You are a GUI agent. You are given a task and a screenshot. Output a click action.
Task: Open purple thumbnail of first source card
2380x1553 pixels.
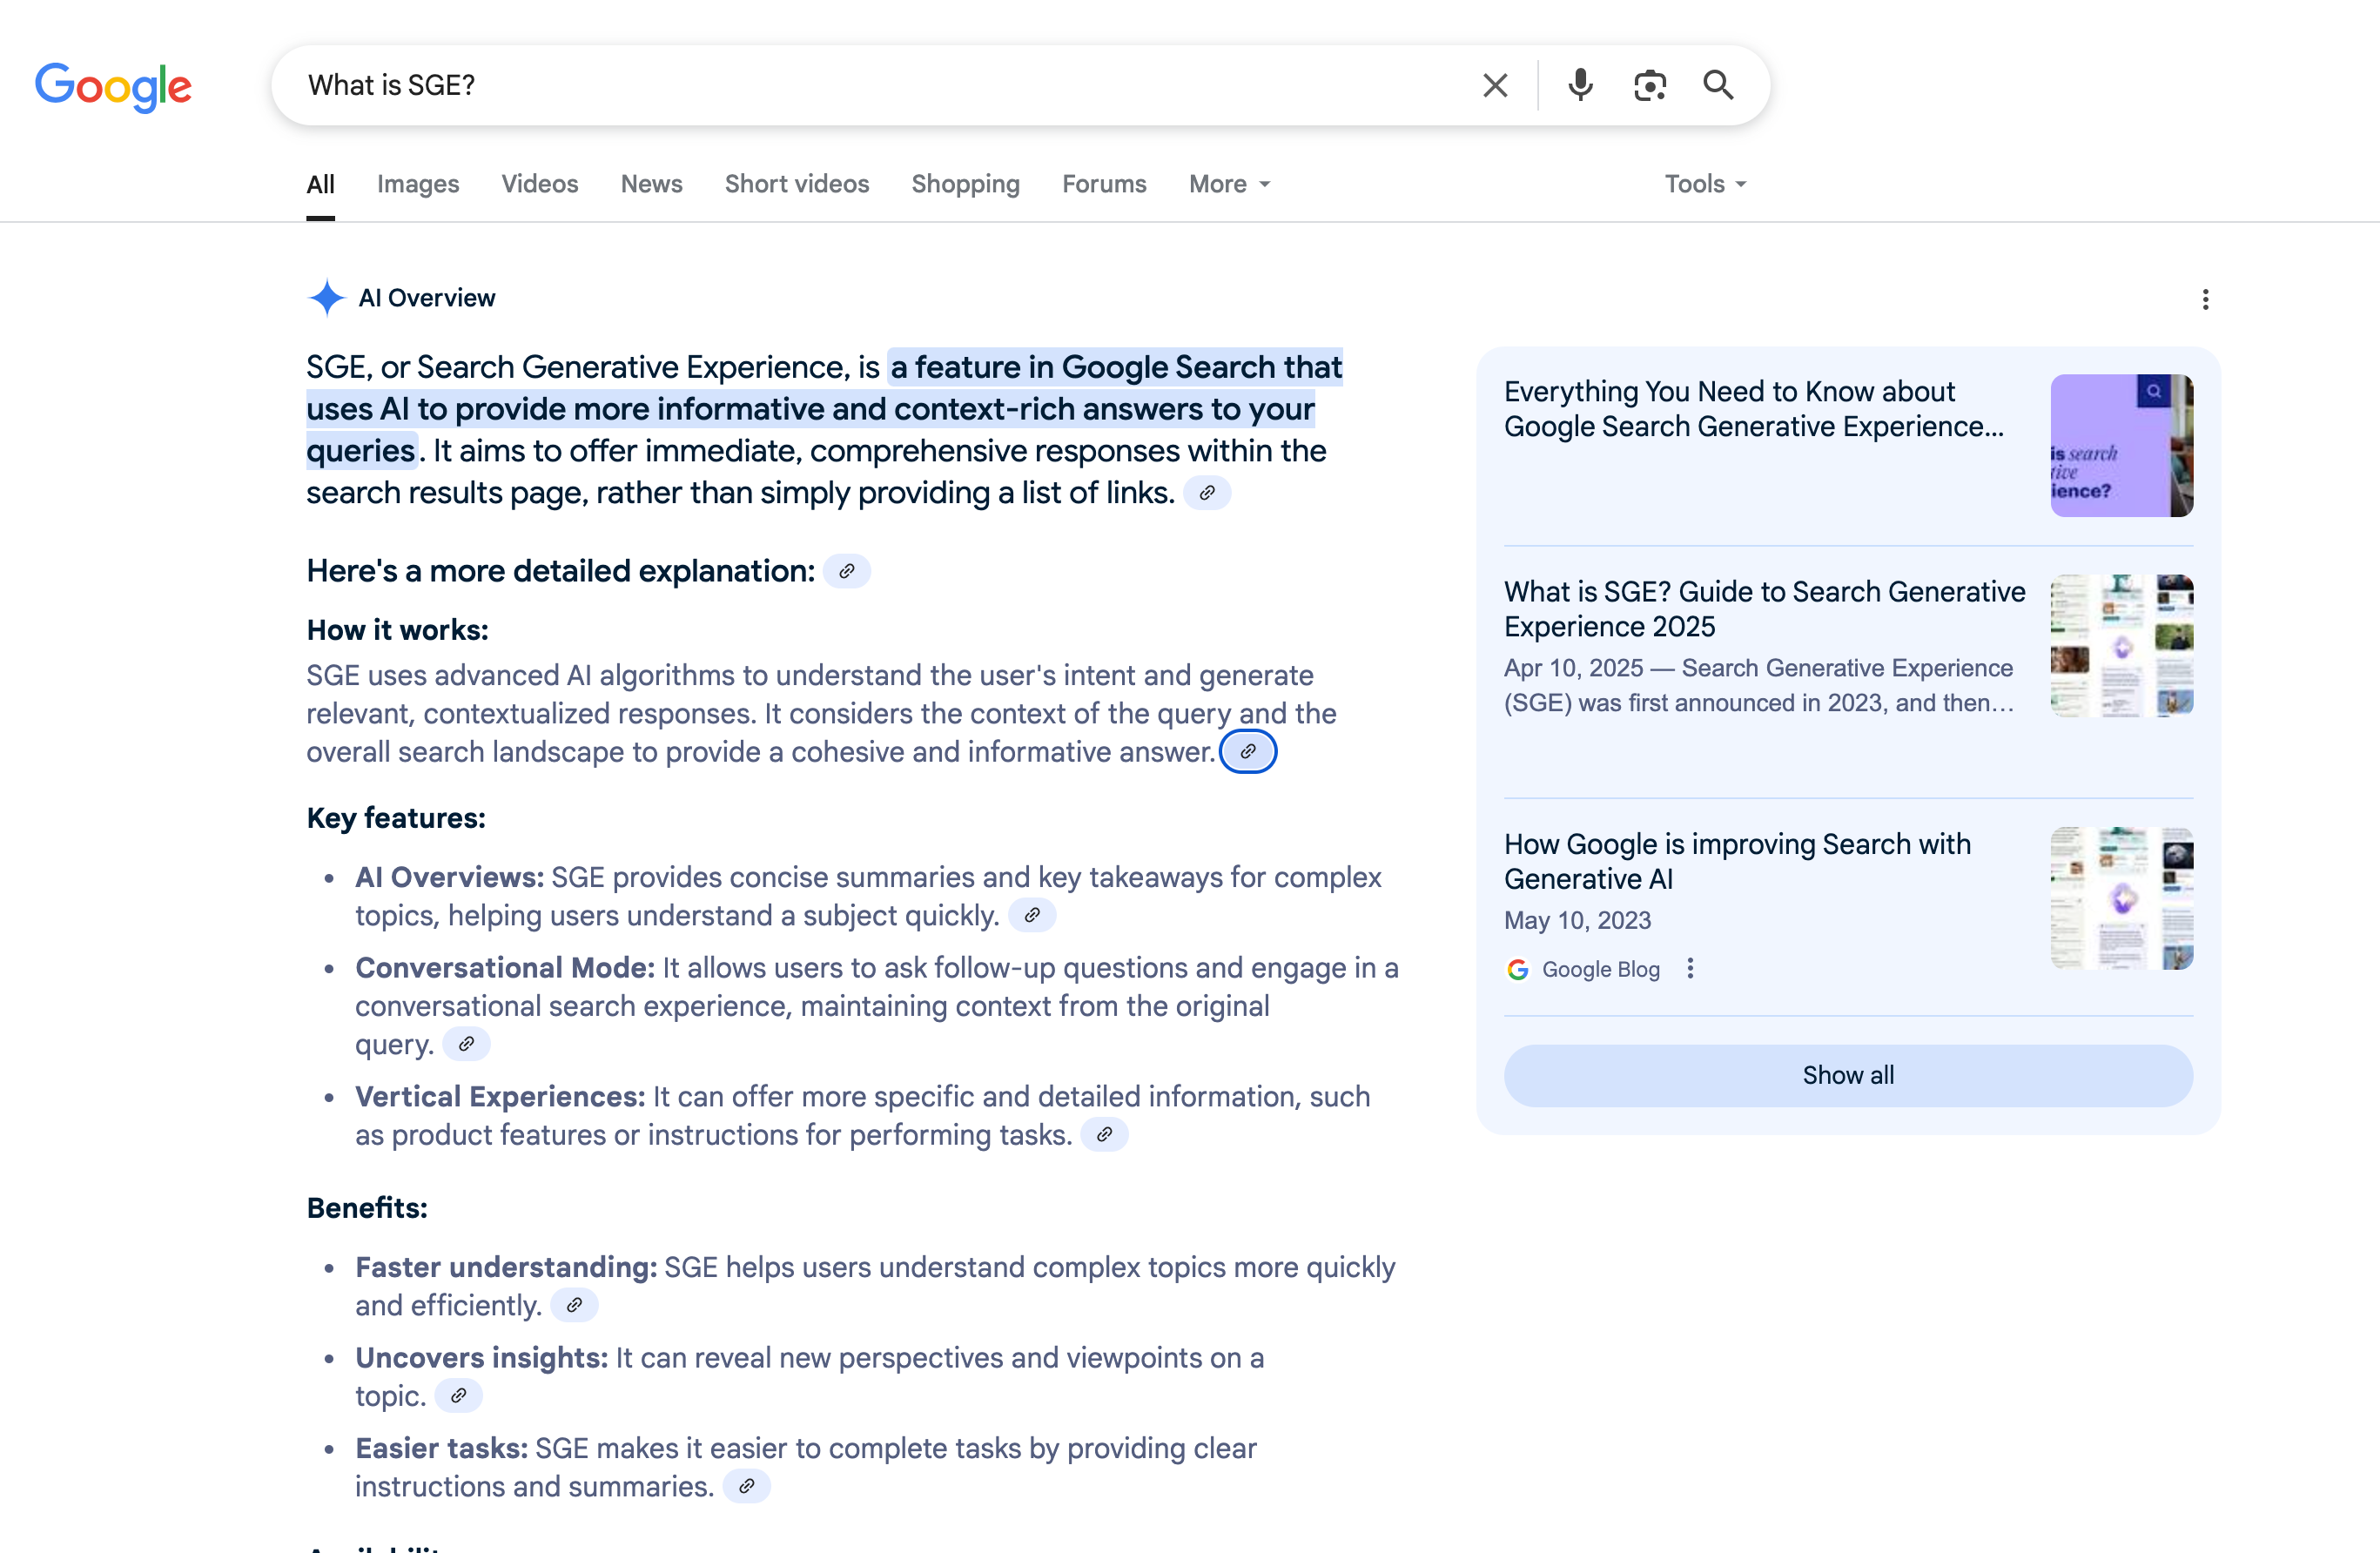tap(2121, 446)
